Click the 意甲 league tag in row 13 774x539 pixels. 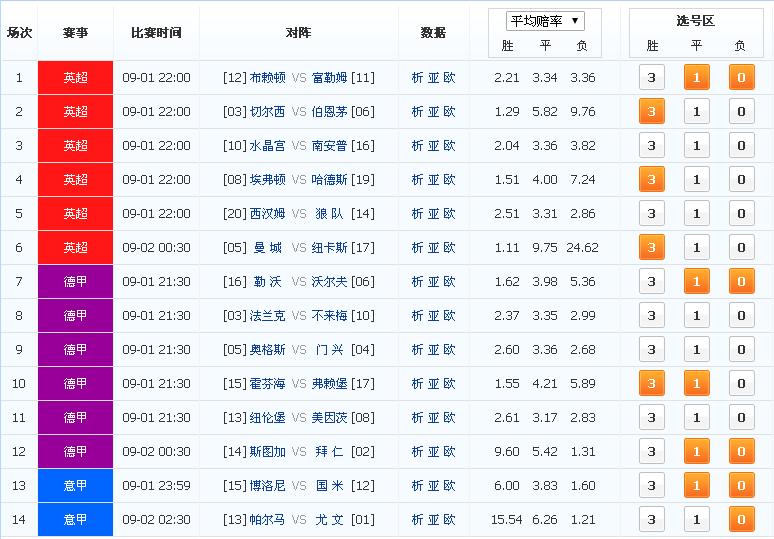click(x=76, y=486)
